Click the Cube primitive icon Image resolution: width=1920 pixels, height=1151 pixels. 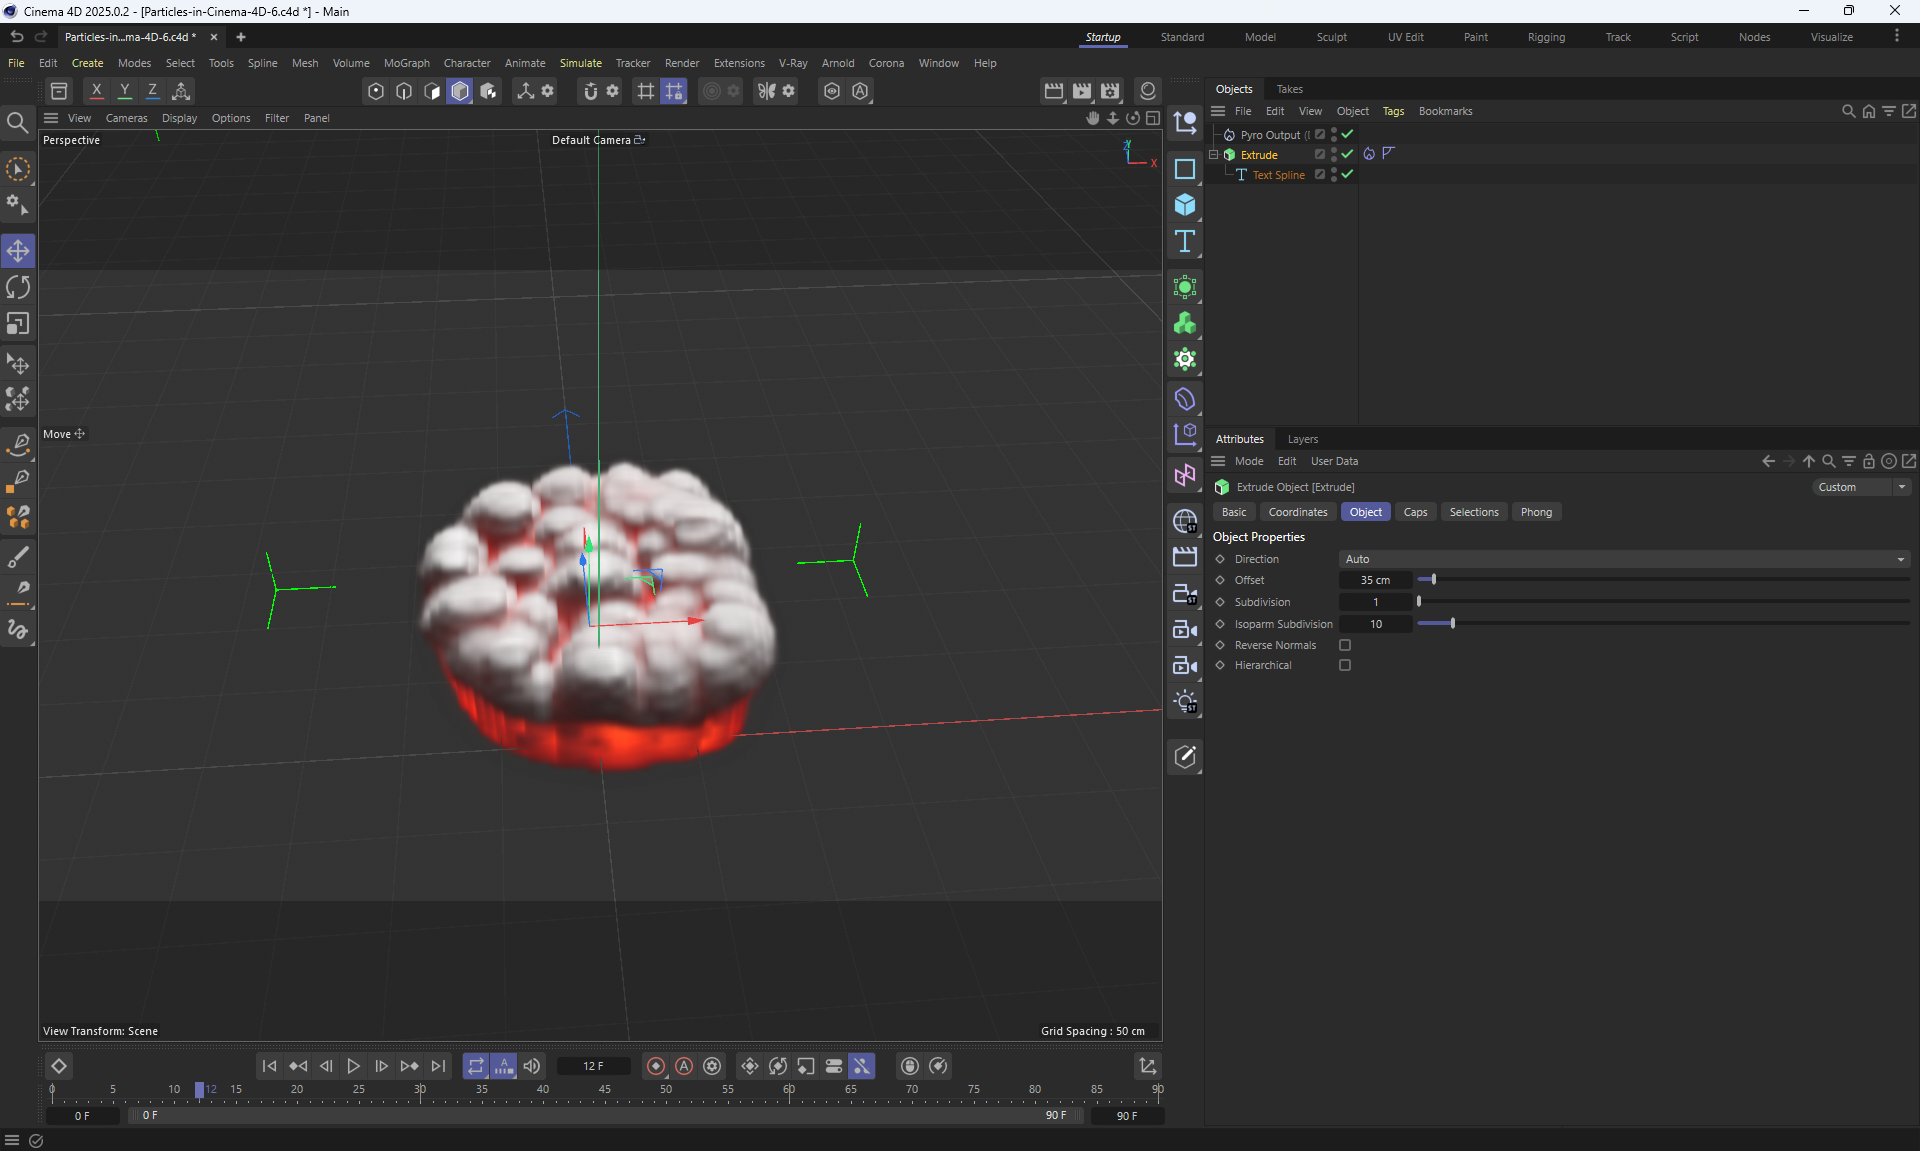point(1185,205)
